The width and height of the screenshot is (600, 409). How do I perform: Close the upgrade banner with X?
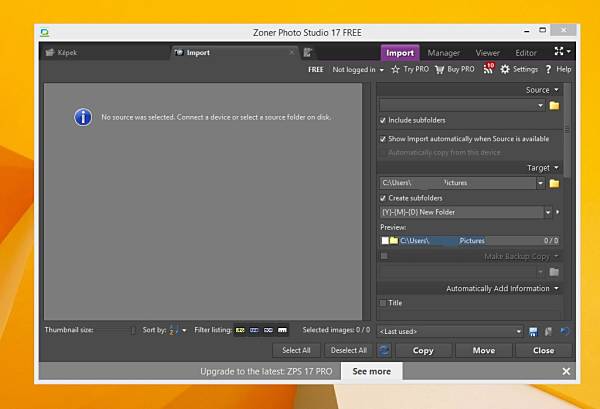click(x=566, y=371)
